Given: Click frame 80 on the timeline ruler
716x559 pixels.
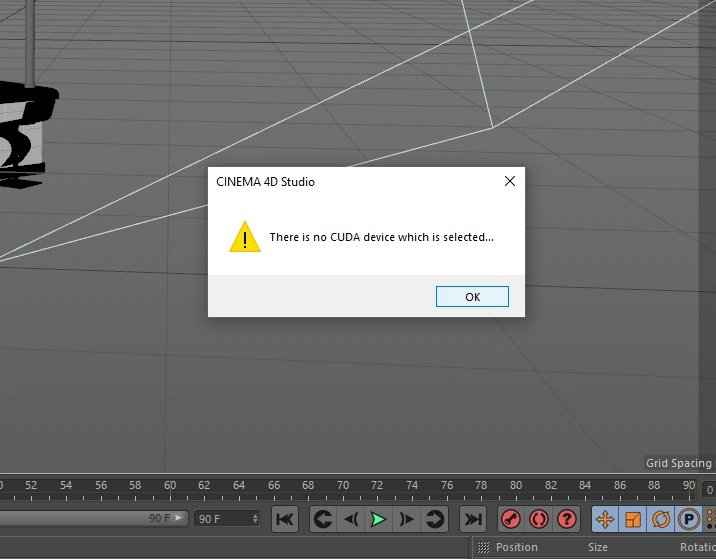Looking at the screenshot, I should click(x=516, y=485).
